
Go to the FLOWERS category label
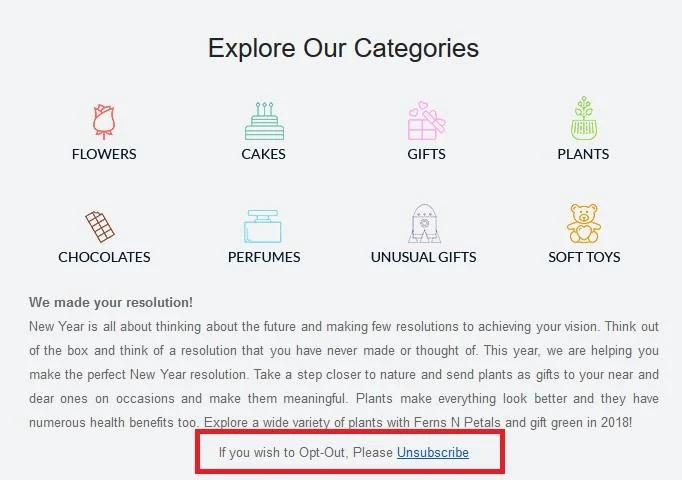104,154
